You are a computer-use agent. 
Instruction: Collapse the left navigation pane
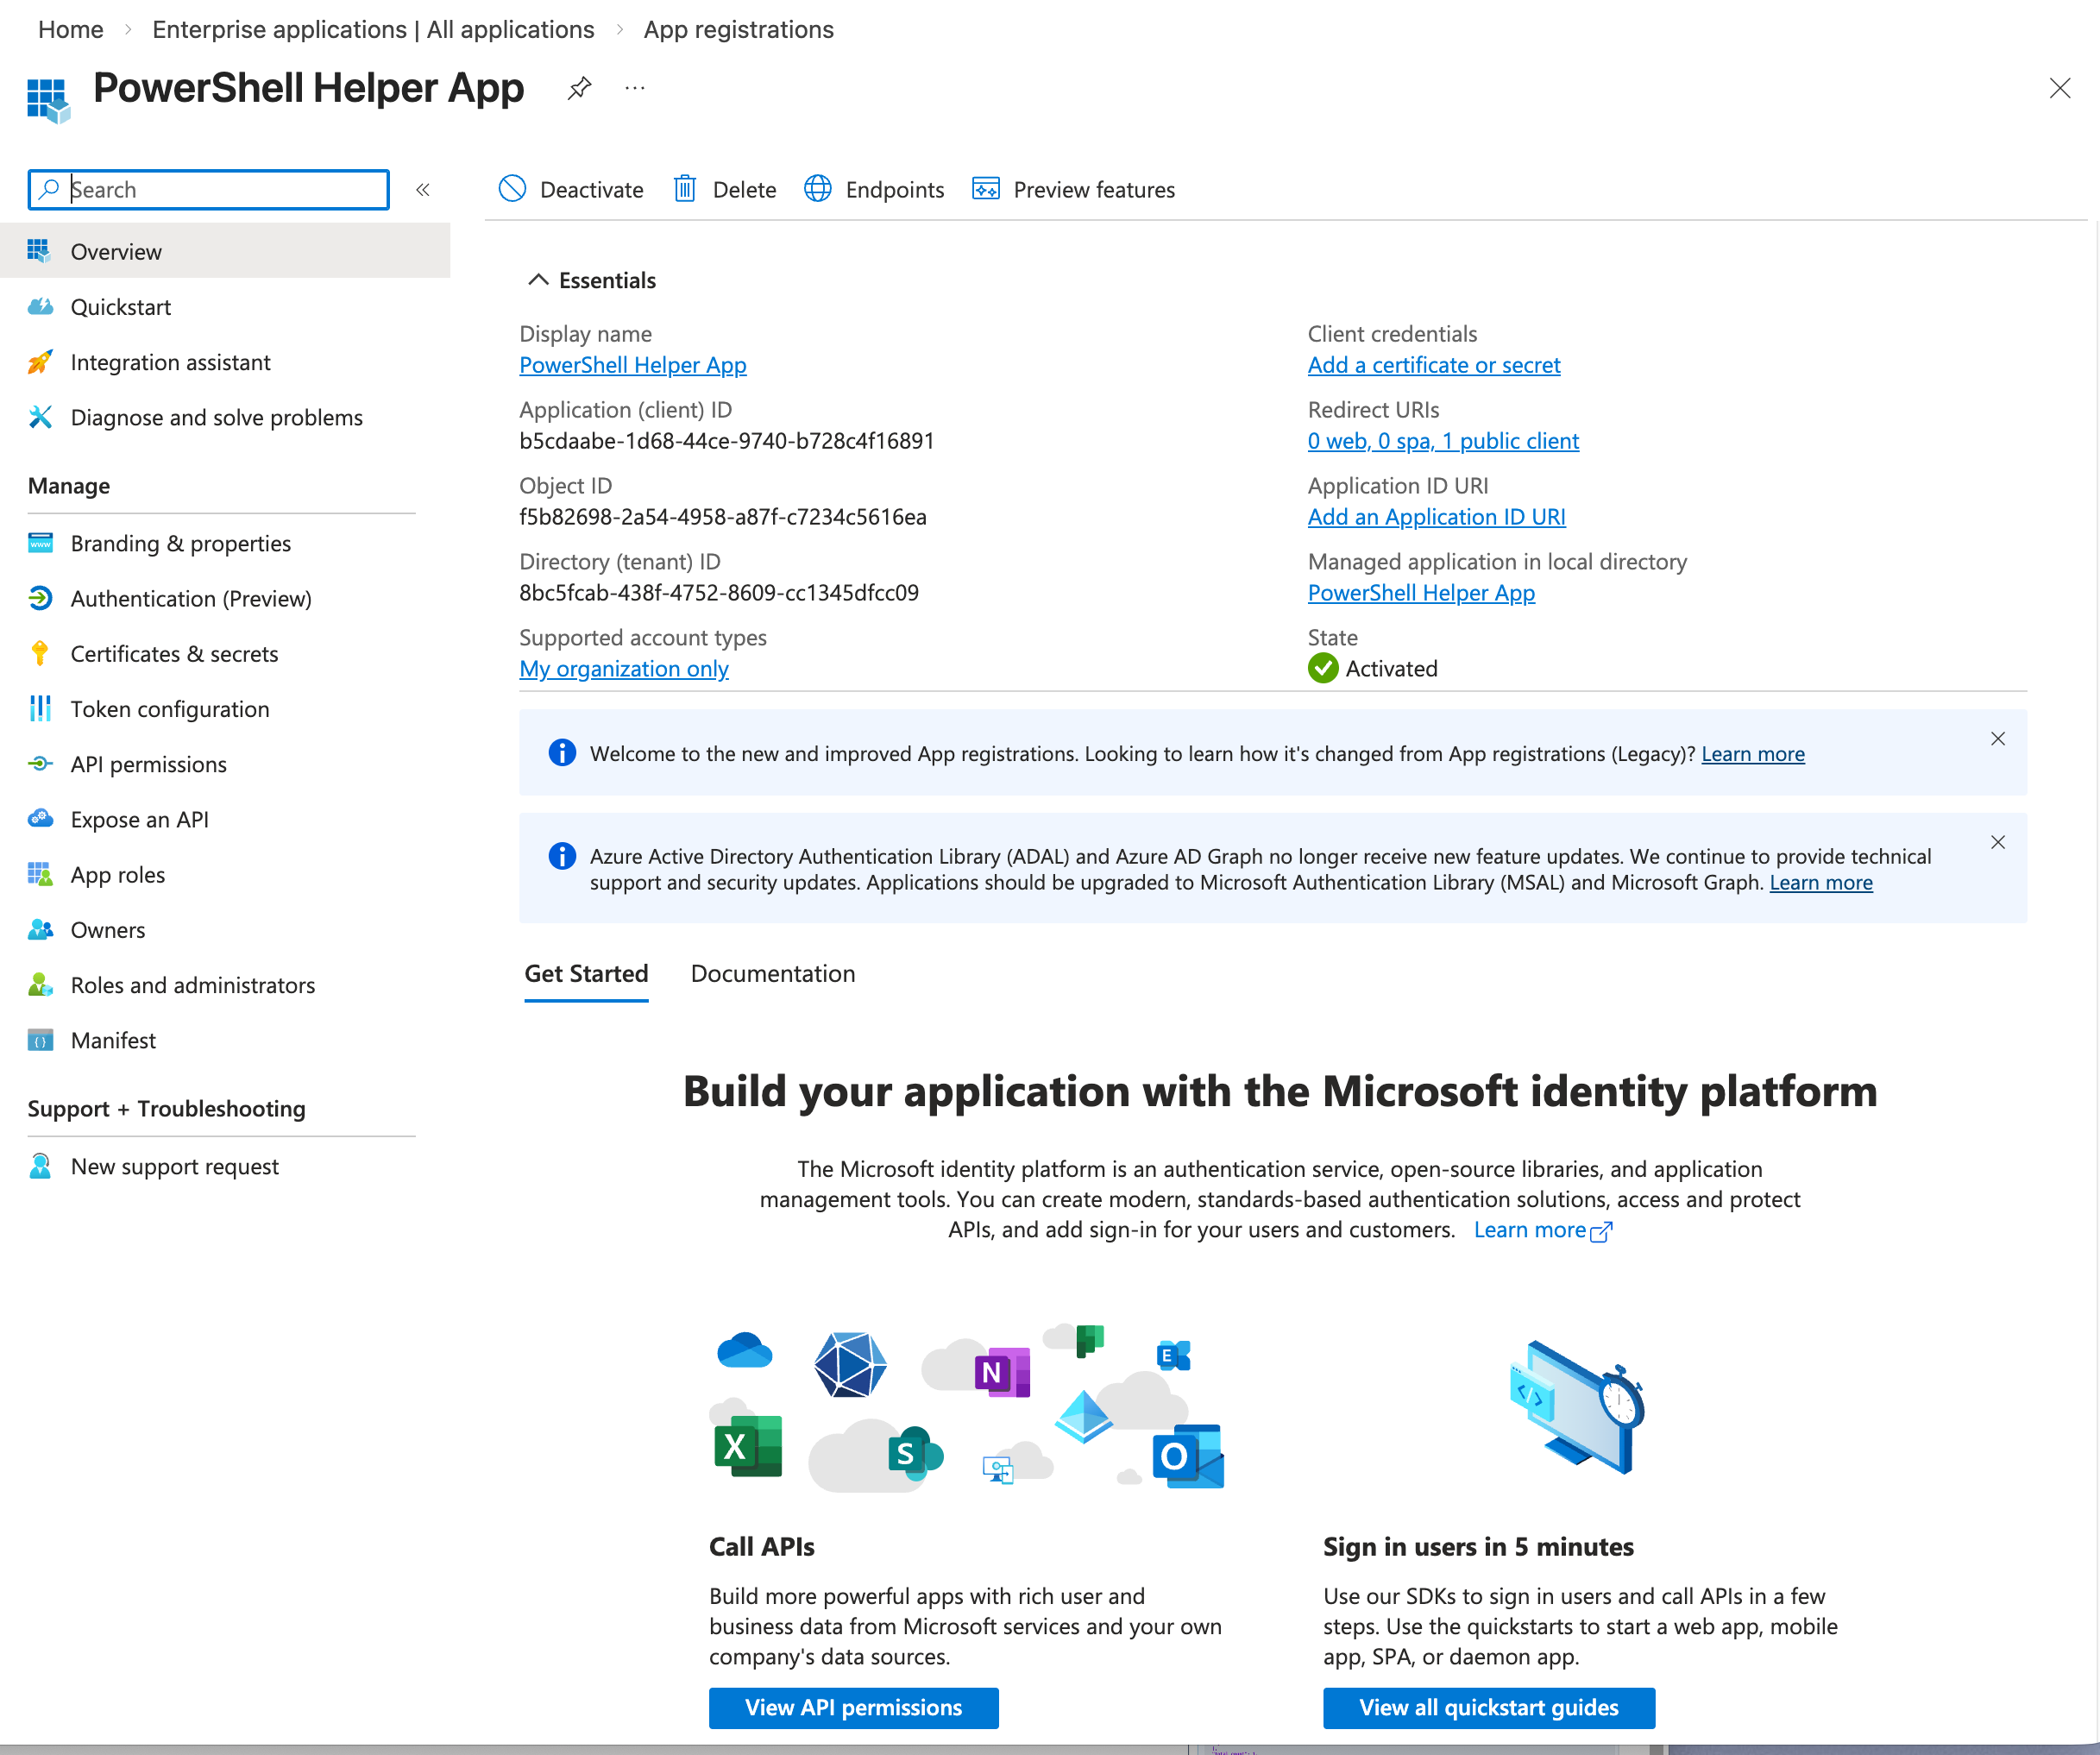tap(423, 189)
